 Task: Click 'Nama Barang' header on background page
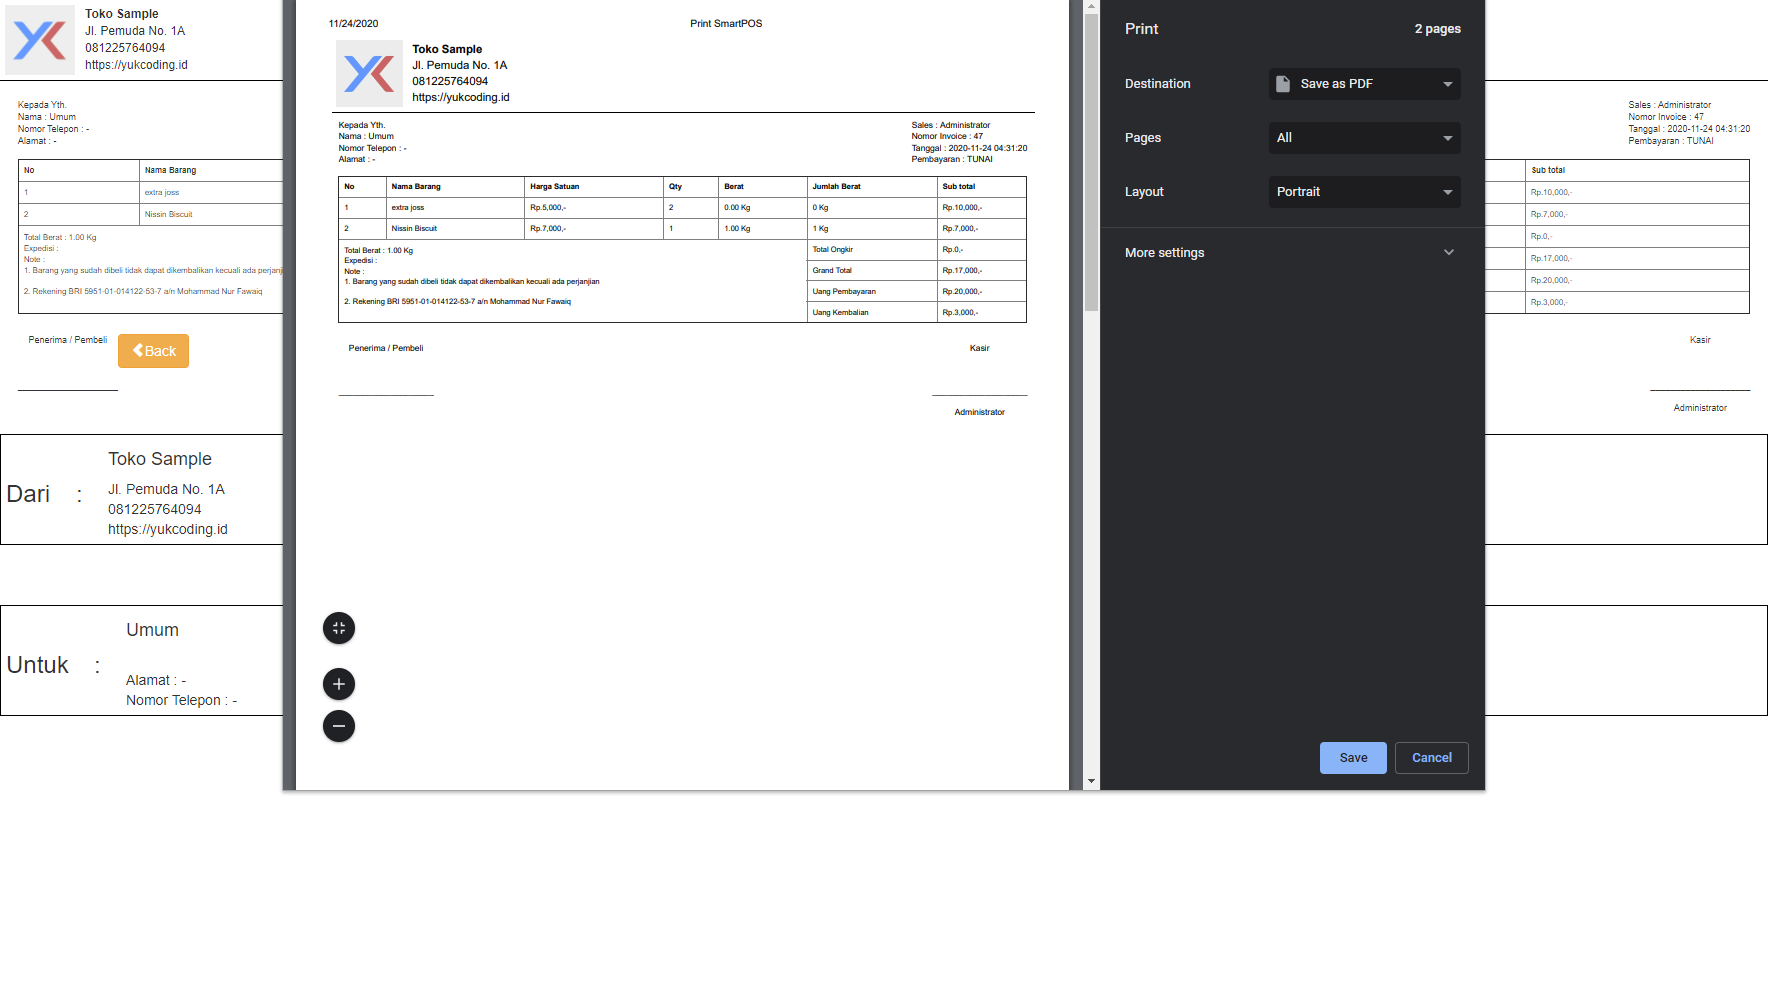point(170,171)
